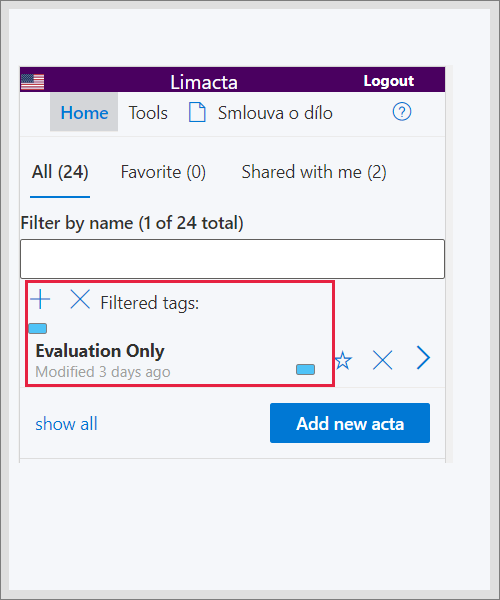Viewport: 500px width, 600px height.
Task: Select the Shared with me (2) tab
Action: pyautogui.click(x=314, y=172)
